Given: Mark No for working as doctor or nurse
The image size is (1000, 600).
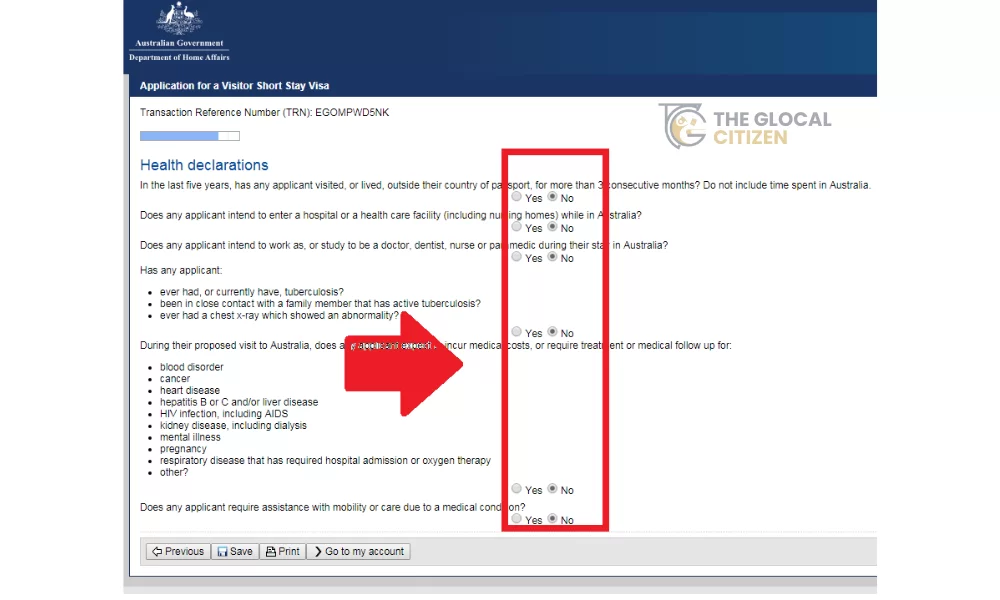Looking at the screenshot, I should (552, 257).
